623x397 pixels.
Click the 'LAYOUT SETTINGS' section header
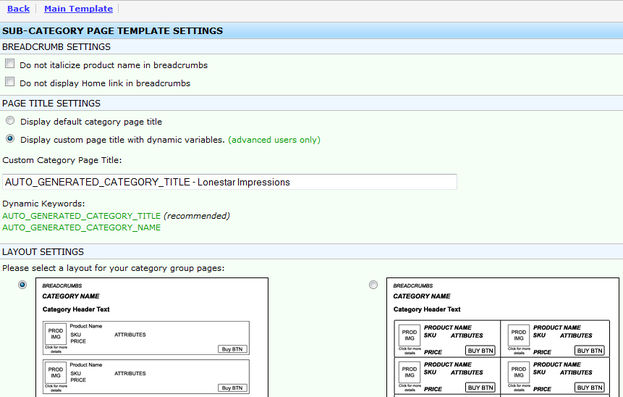tap(43, 252)
